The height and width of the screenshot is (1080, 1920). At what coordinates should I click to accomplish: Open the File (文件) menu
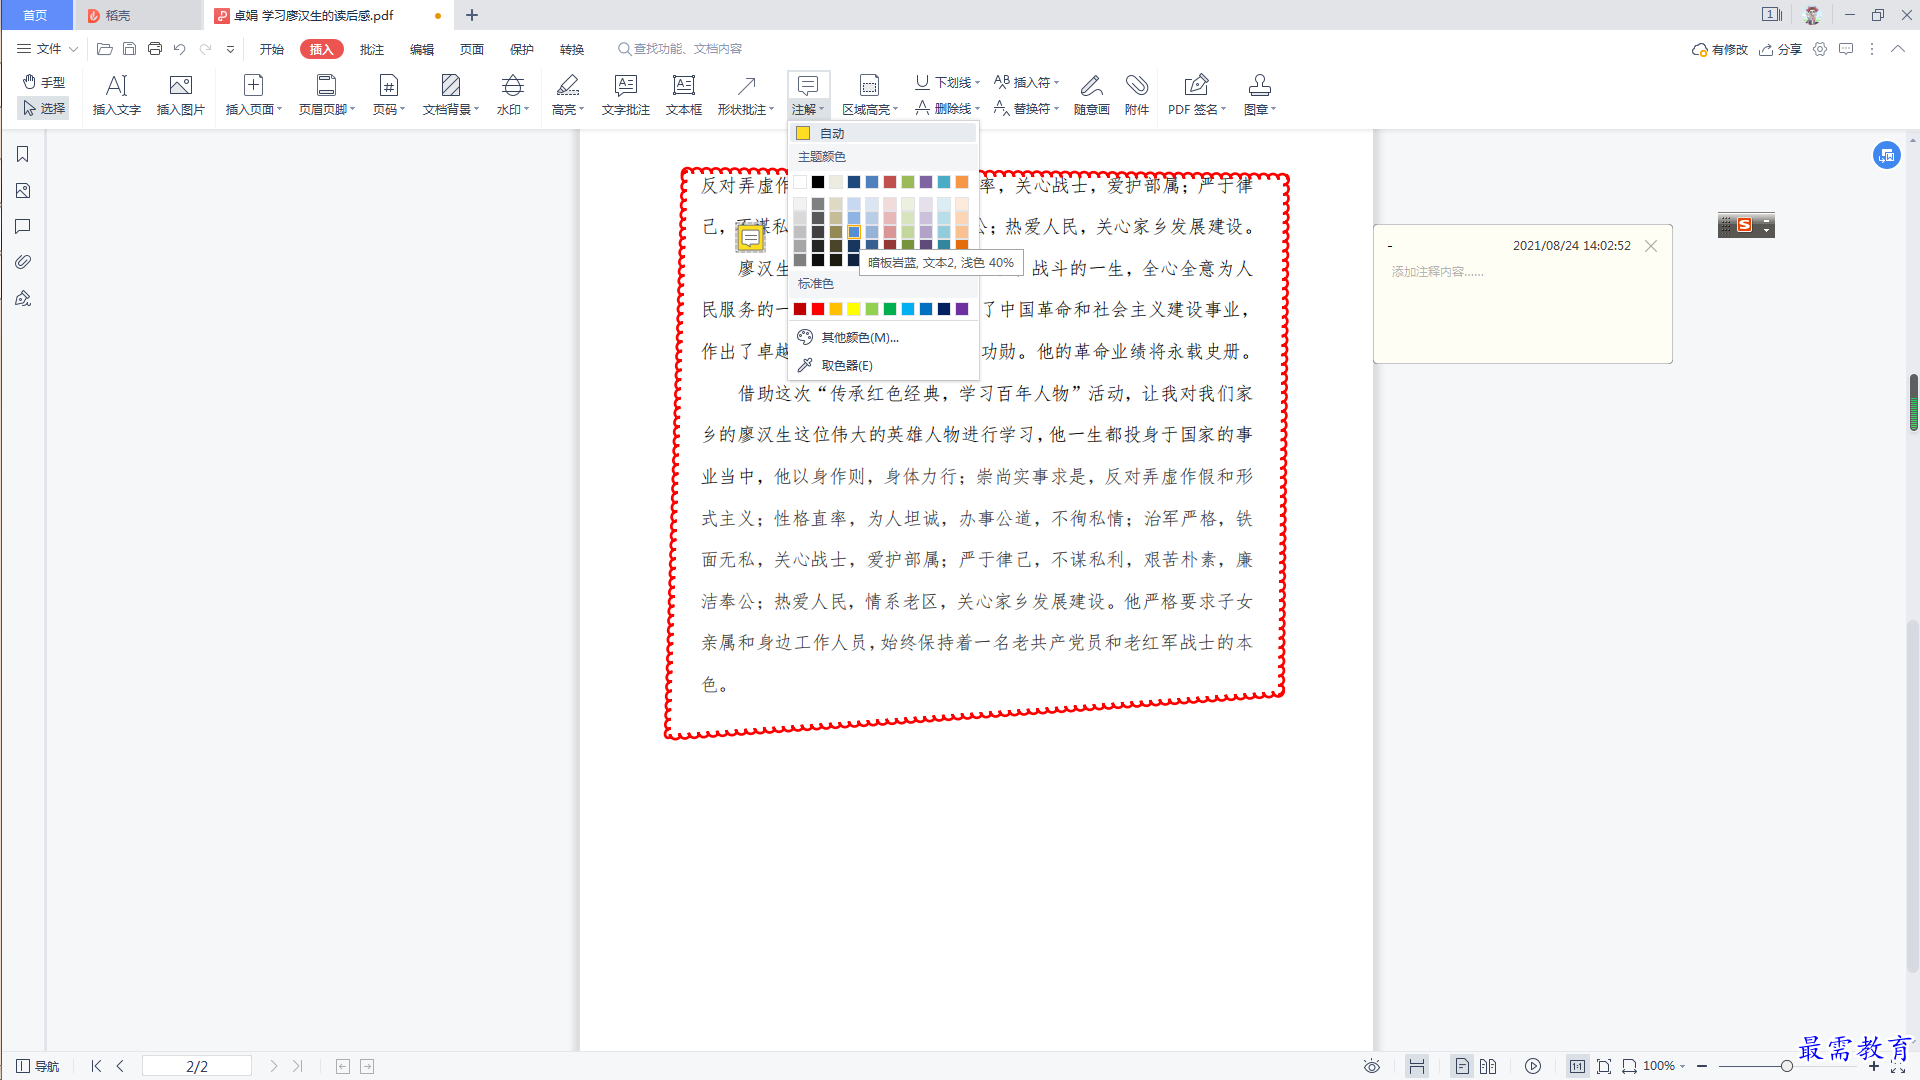coord(47,49)
